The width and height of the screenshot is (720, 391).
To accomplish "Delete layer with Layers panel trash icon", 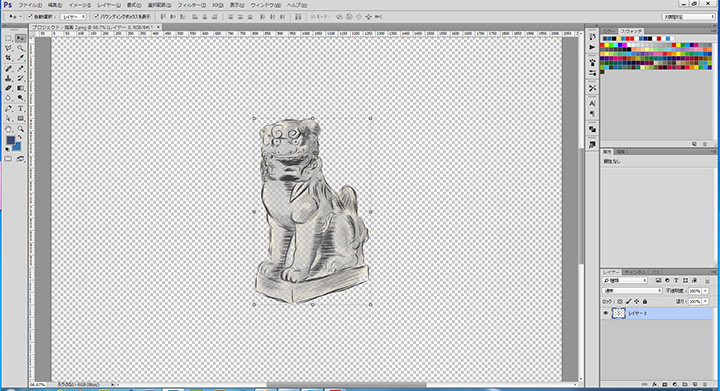I will point(704,384).
